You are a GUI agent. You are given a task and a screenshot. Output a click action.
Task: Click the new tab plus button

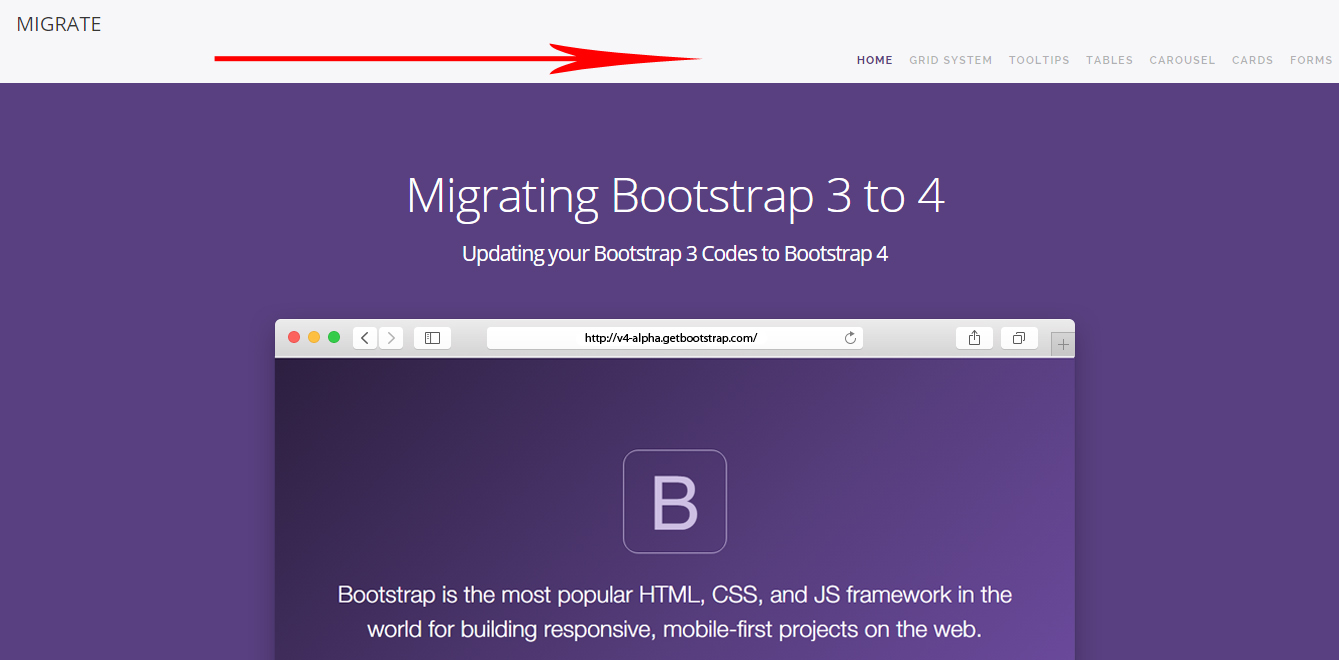[x=1063, y=344]
